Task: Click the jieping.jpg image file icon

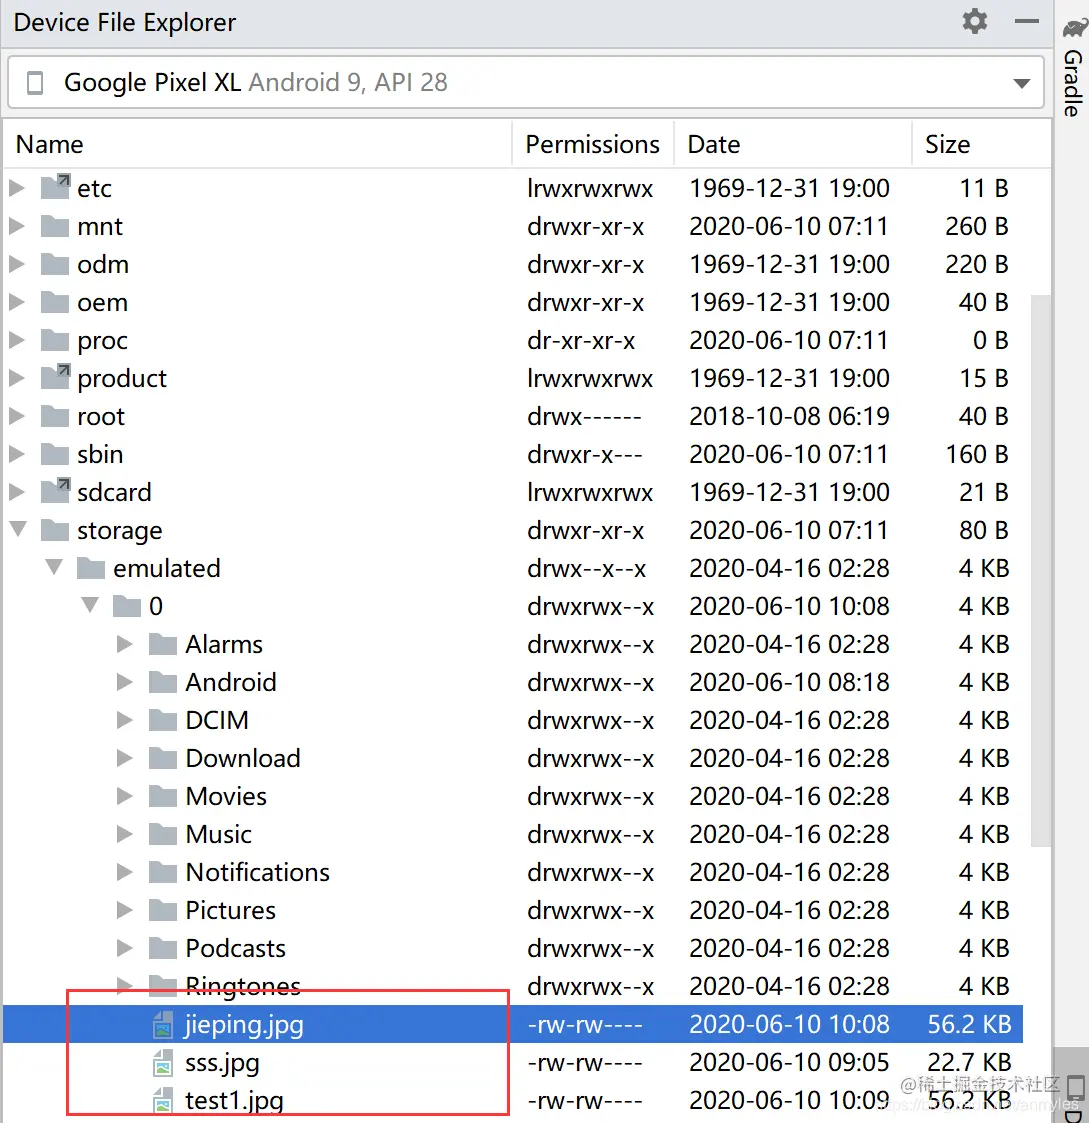Action: [163, 1024]
